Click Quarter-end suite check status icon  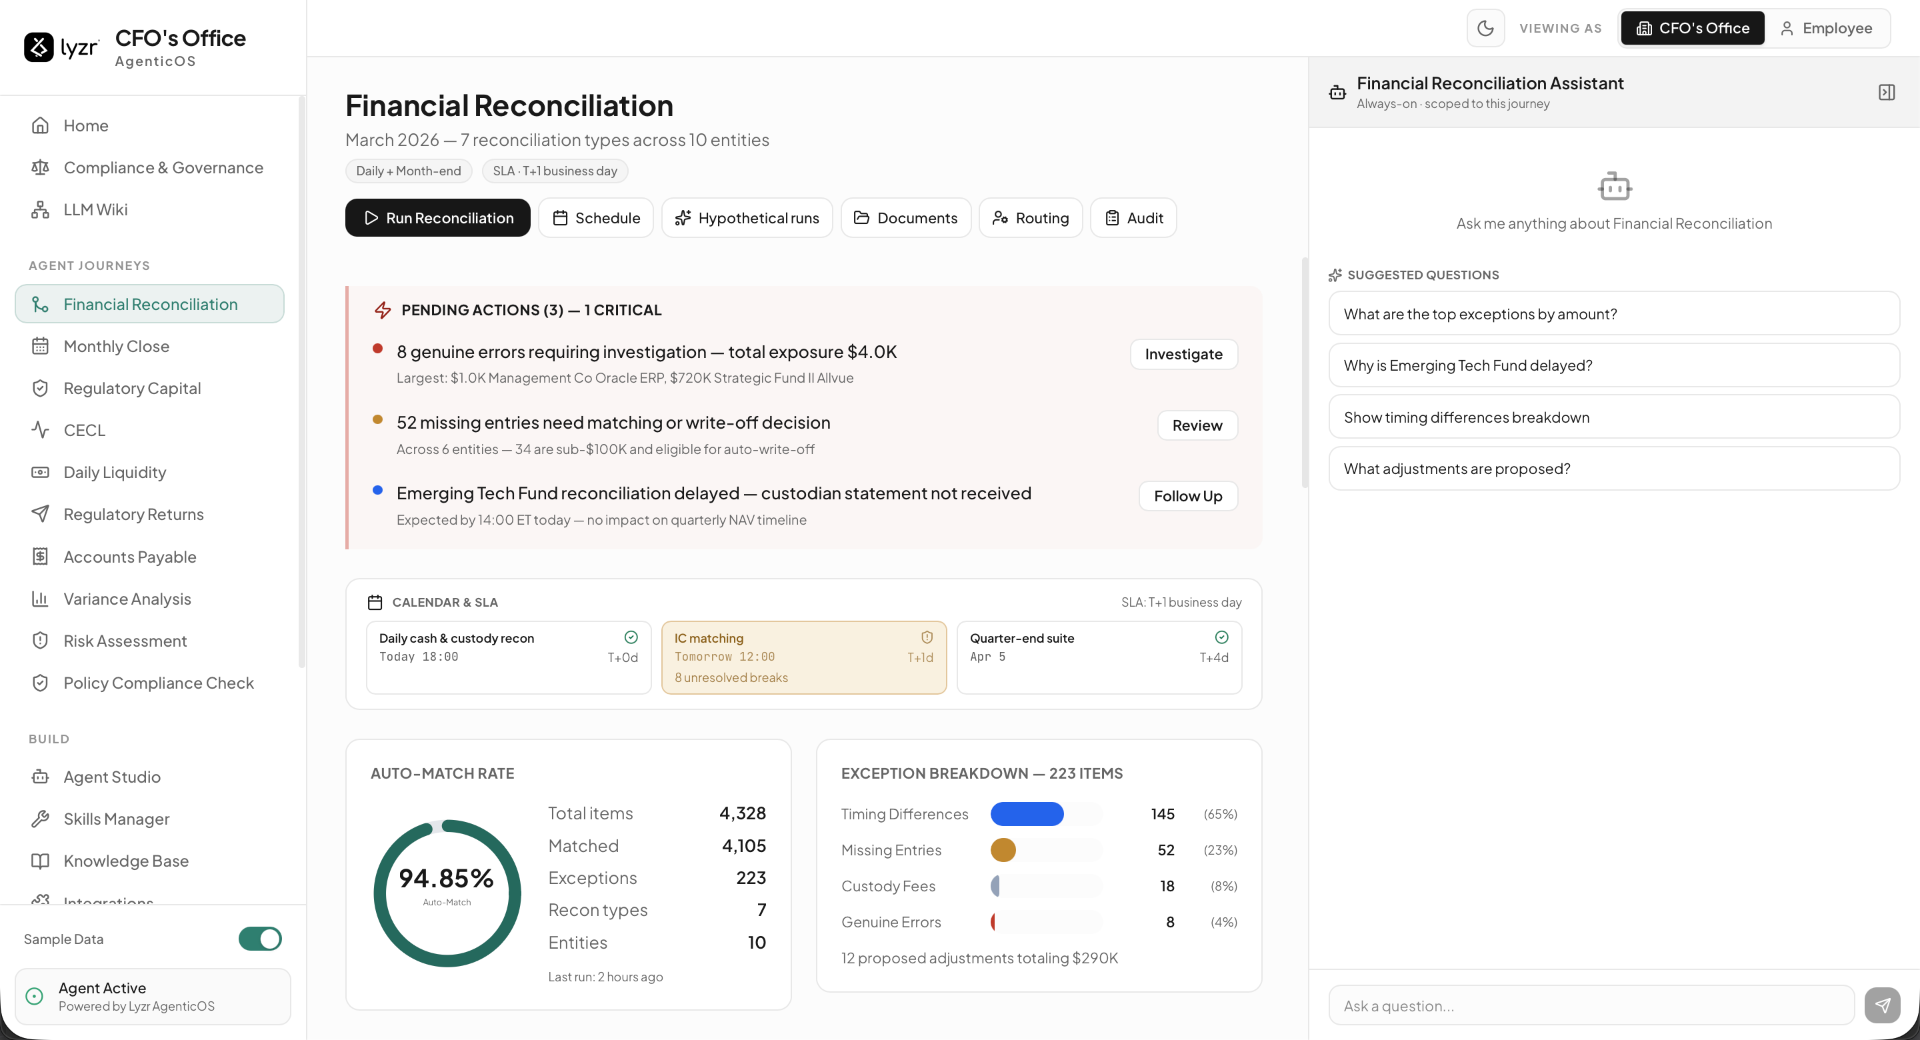[x=1222, y=637]
